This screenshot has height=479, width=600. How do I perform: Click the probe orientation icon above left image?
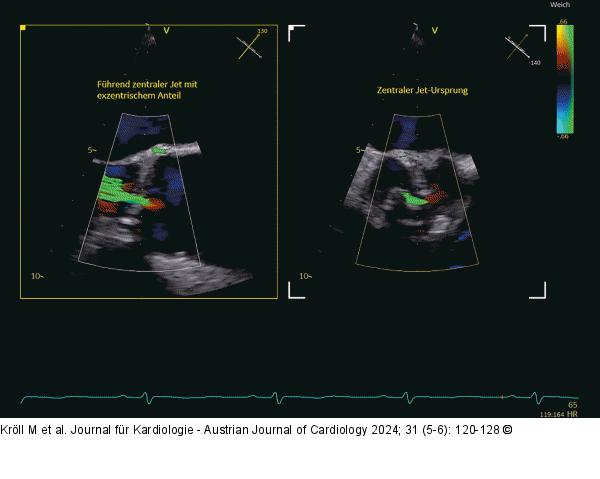(148, 38)
